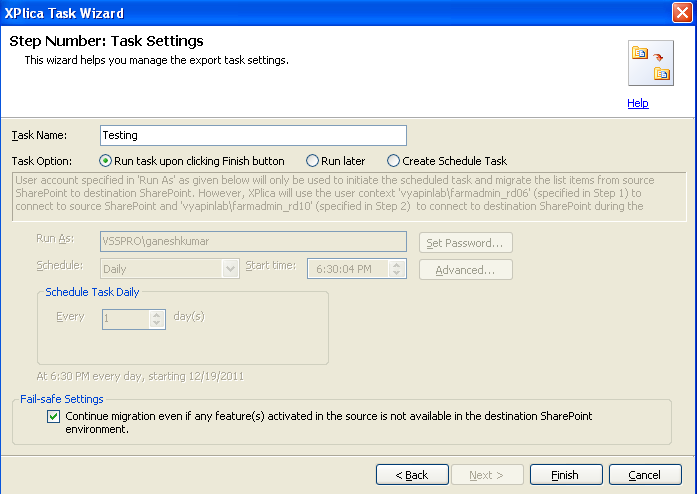The image size is (697, 494).
Task: Increase Every day(s) value with up arrow
Action: [156, 315]
